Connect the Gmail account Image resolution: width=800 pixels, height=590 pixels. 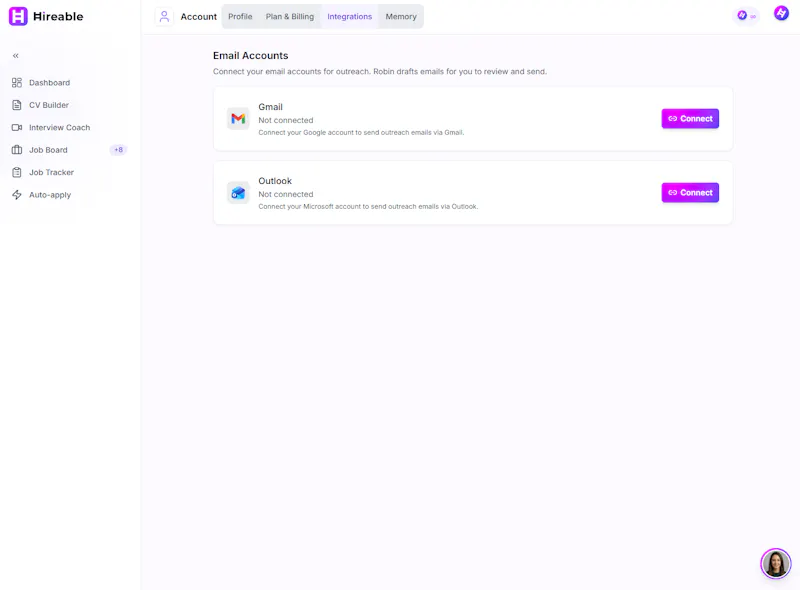click(x=690, y=118)
